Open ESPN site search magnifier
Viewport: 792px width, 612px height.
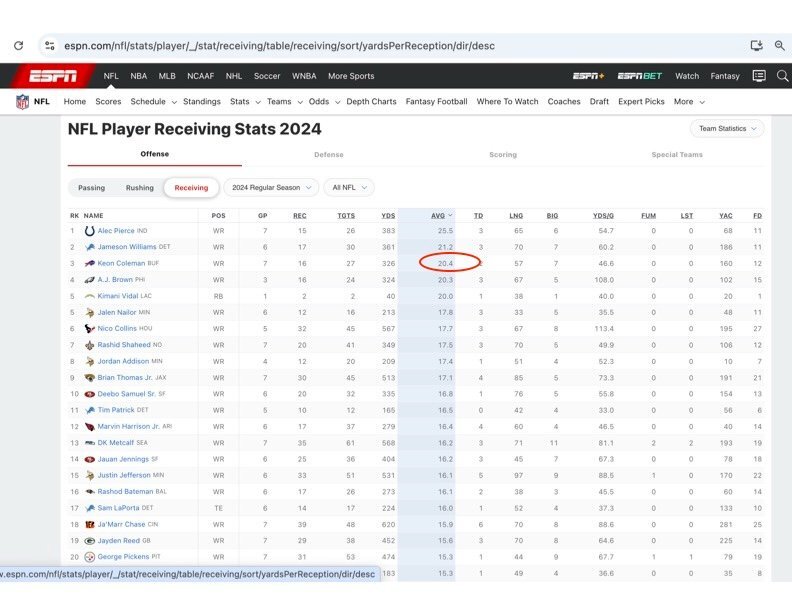point(782,76)
